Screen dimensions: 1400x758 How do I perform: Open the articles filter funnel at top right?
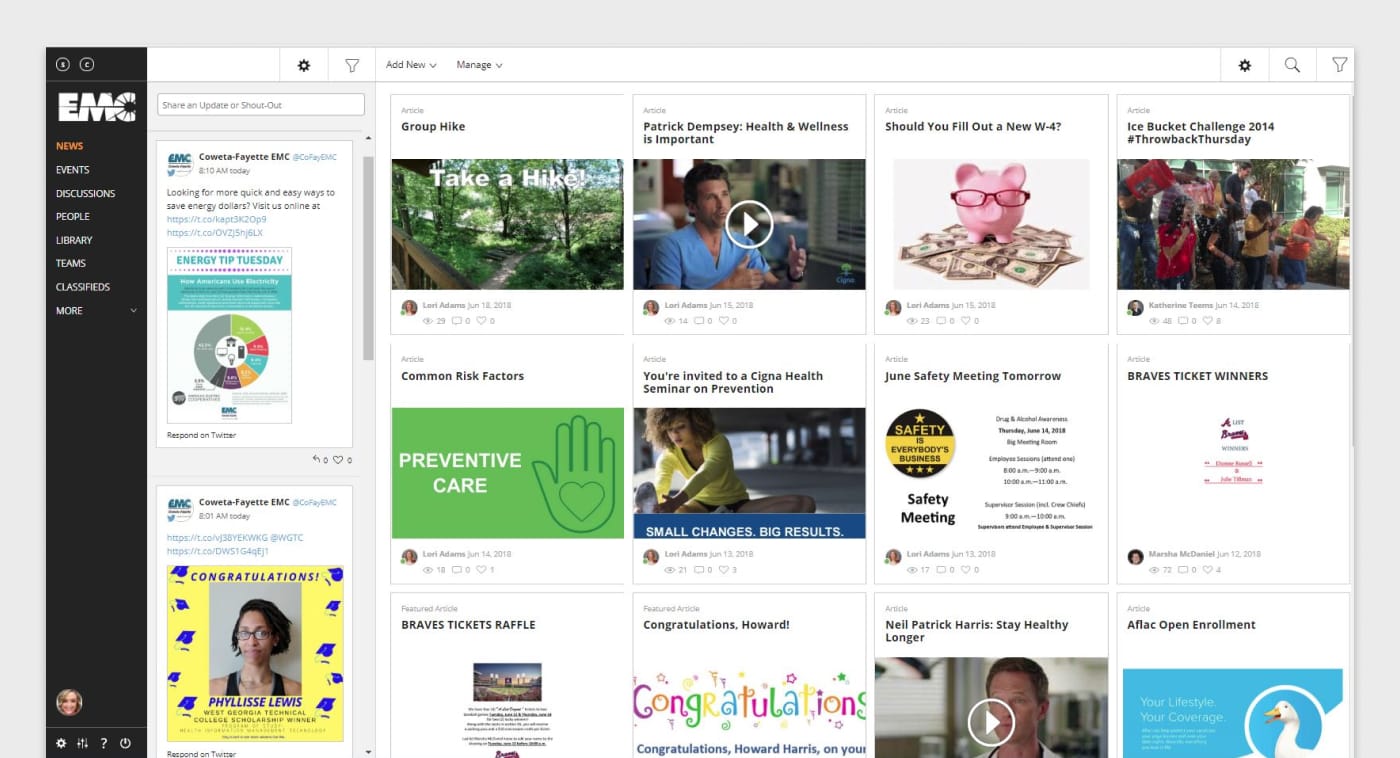pos(1340,65)
